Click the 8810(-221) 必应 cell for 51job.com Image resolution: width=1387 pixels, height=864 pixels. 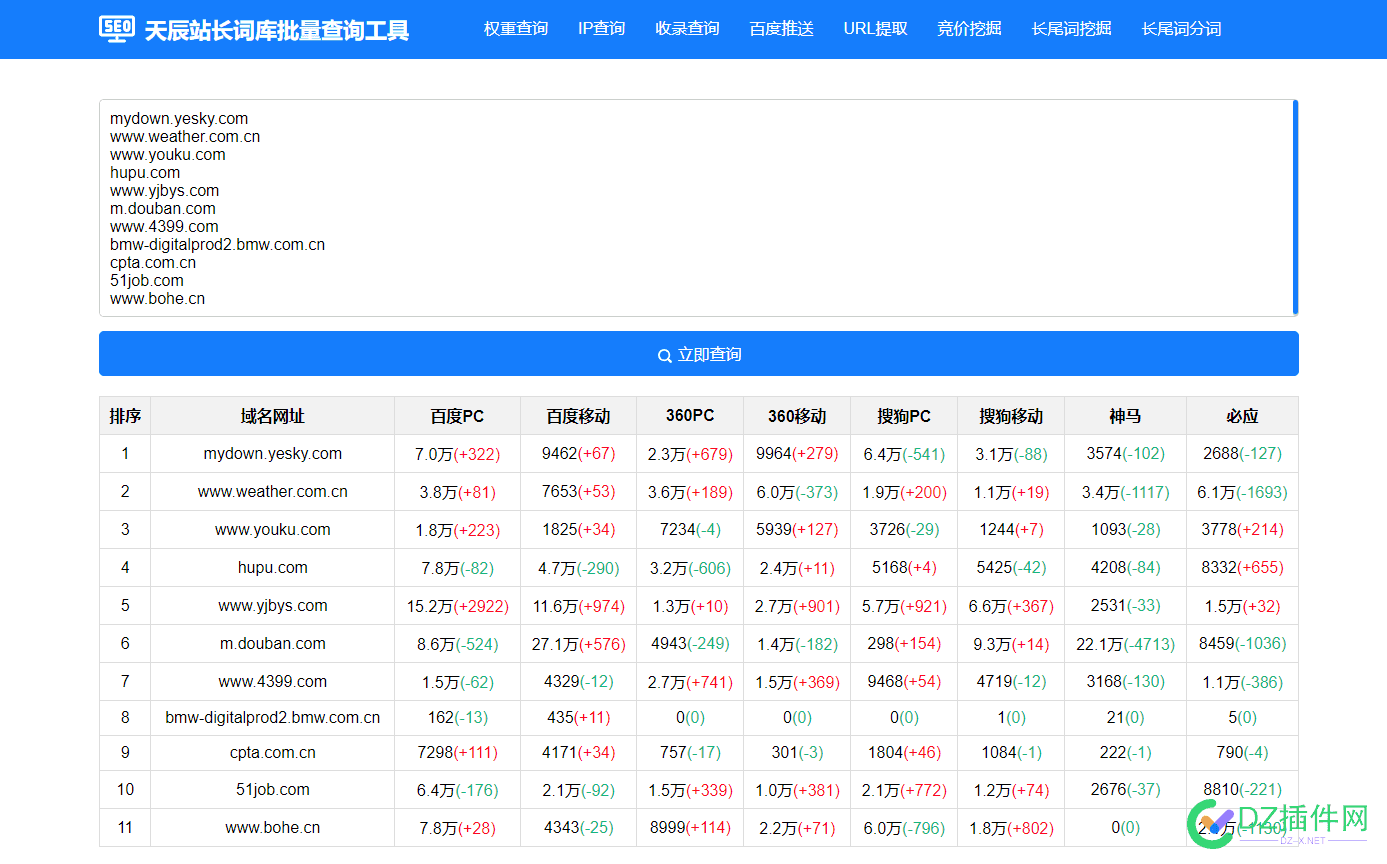[1242, 790]
